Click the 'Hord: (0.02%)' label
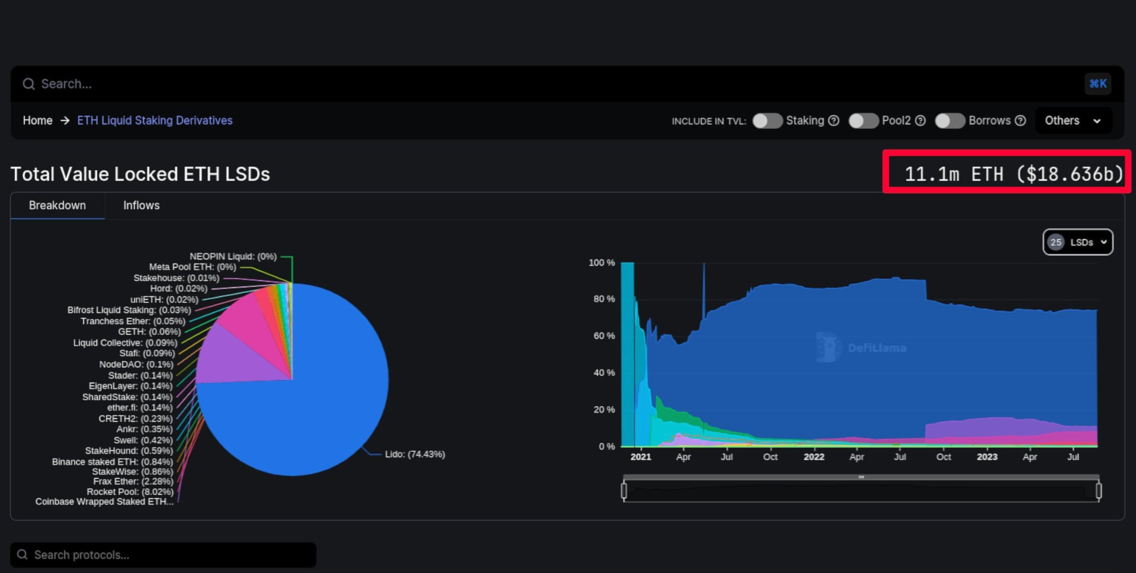The height and width of the screenshot is (573, 1136). 179,288
